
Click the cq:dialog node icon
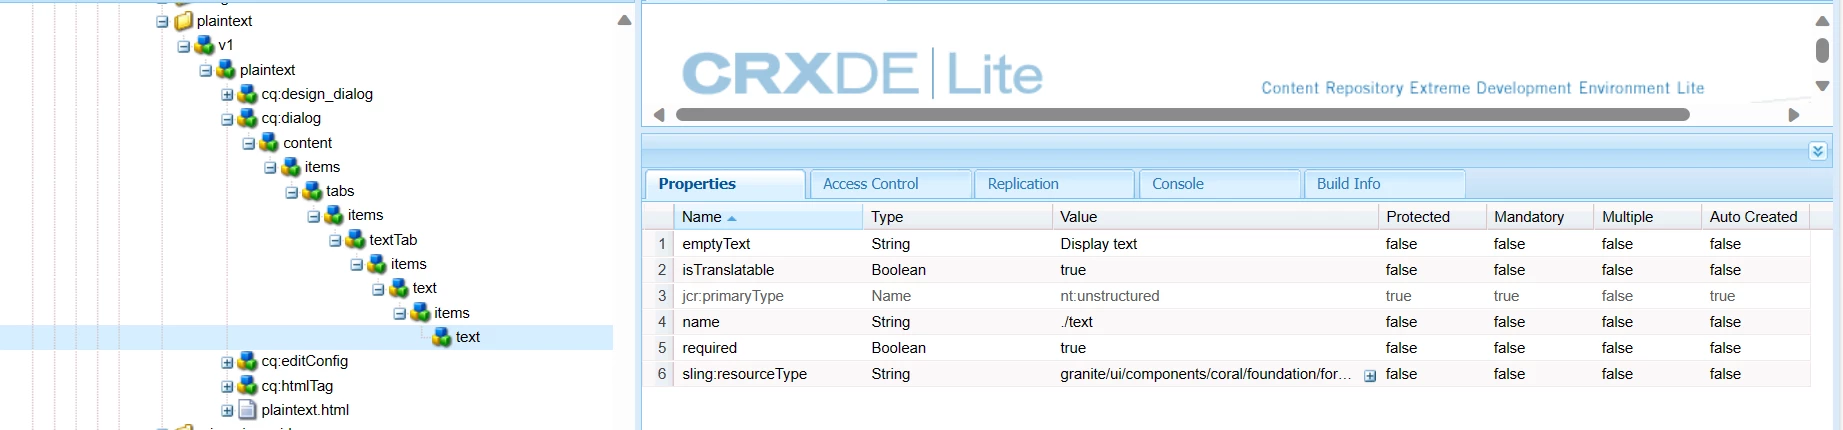point(248,118)
